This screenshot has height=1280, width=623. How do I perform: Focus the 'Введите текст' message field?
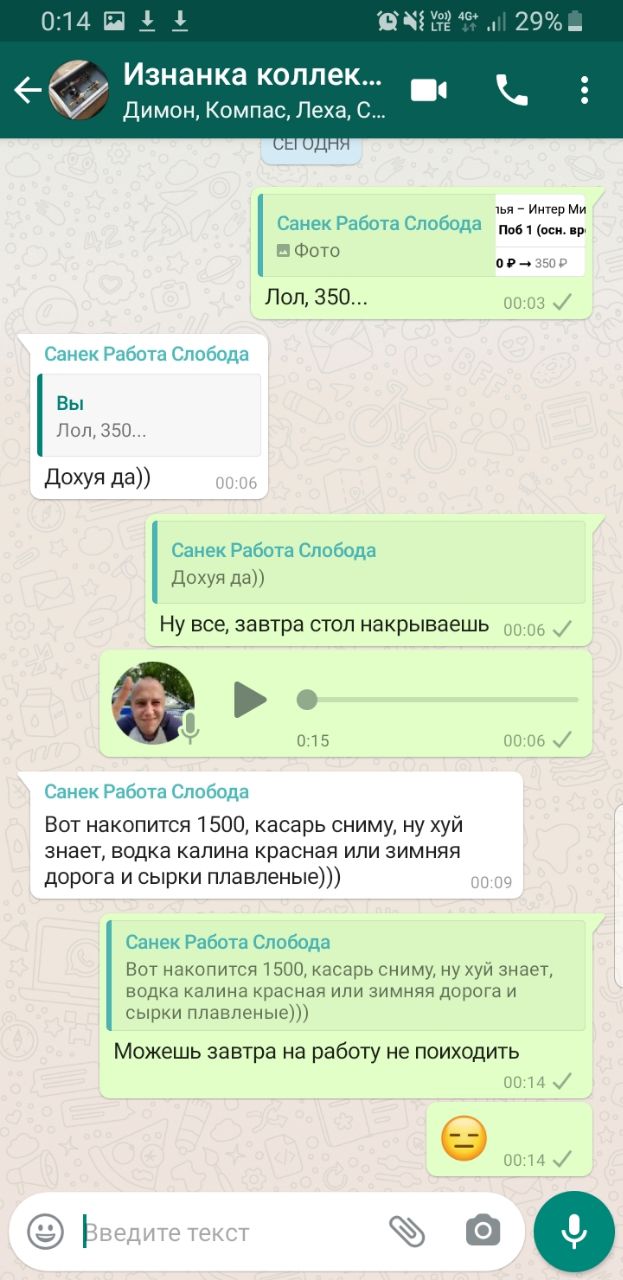pos(230,1232)
